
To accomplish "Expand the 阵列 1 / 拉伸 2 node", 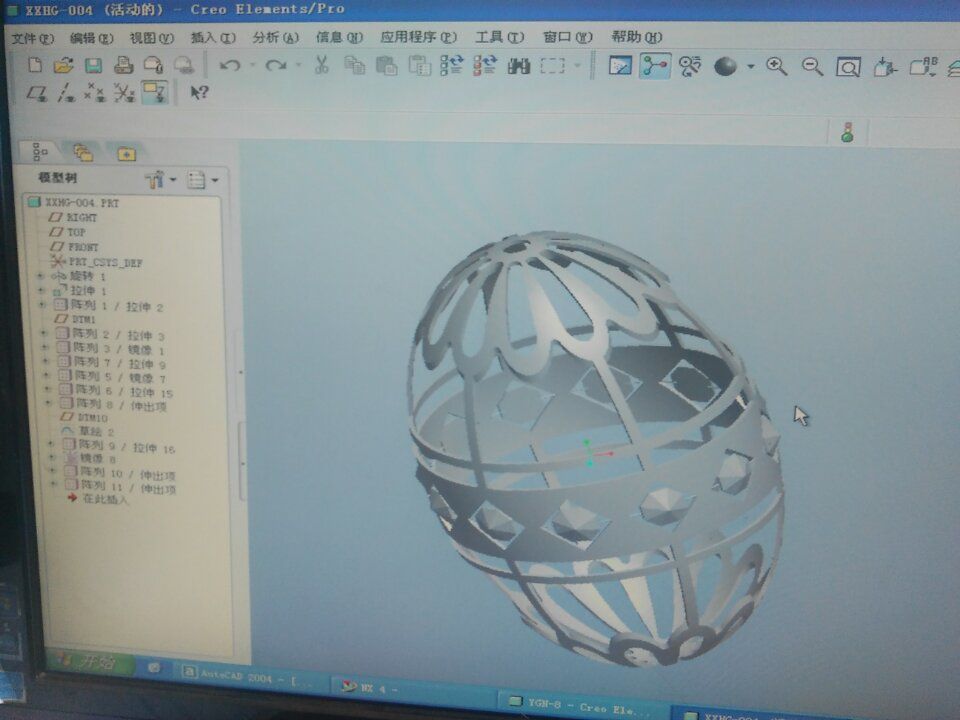I will (x=42, y=304).
